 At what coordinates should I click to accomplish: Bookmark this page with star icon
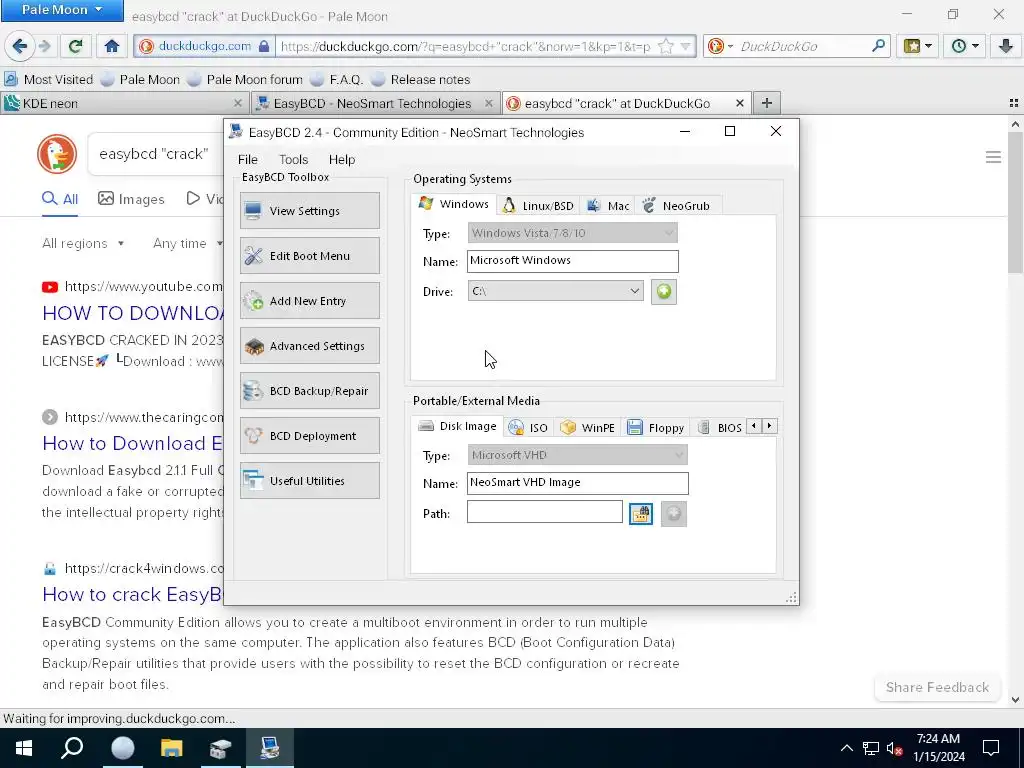point(665,46)
